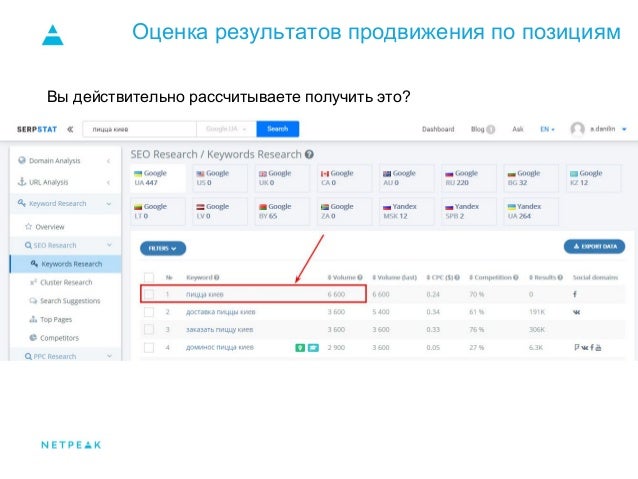Click the Serpstat logo
638x479 pixels.
[x=37, y=129]
